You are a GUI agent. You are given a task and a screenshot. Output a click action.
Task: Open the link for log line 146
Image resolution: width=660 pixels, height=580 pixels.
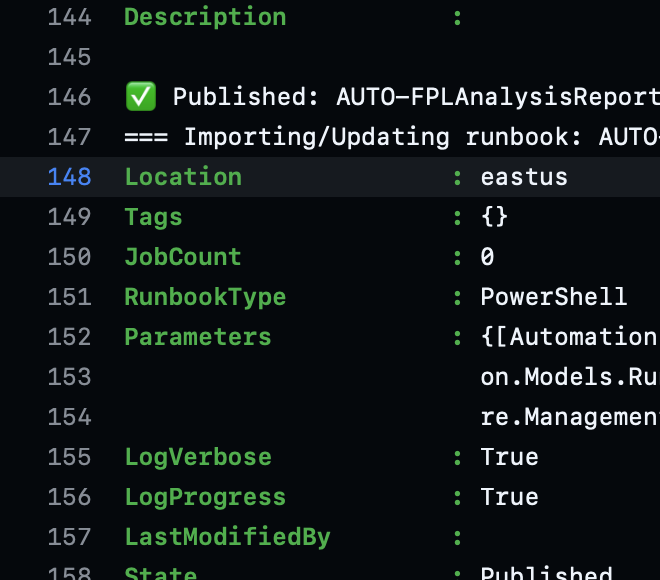[x=69, y=97]
